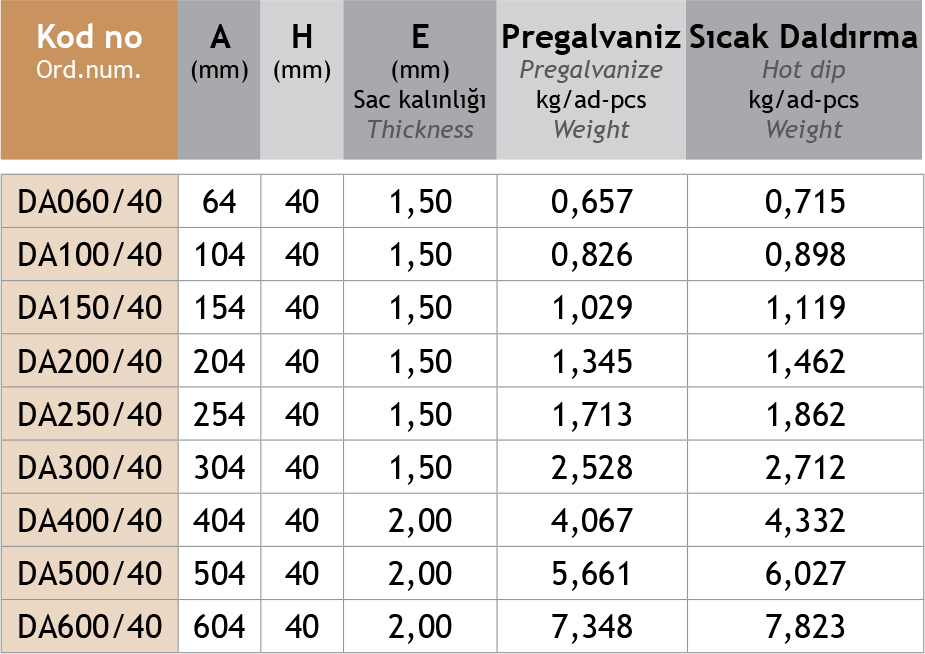Select hot dip weight value 7,823

coord(805,626)
